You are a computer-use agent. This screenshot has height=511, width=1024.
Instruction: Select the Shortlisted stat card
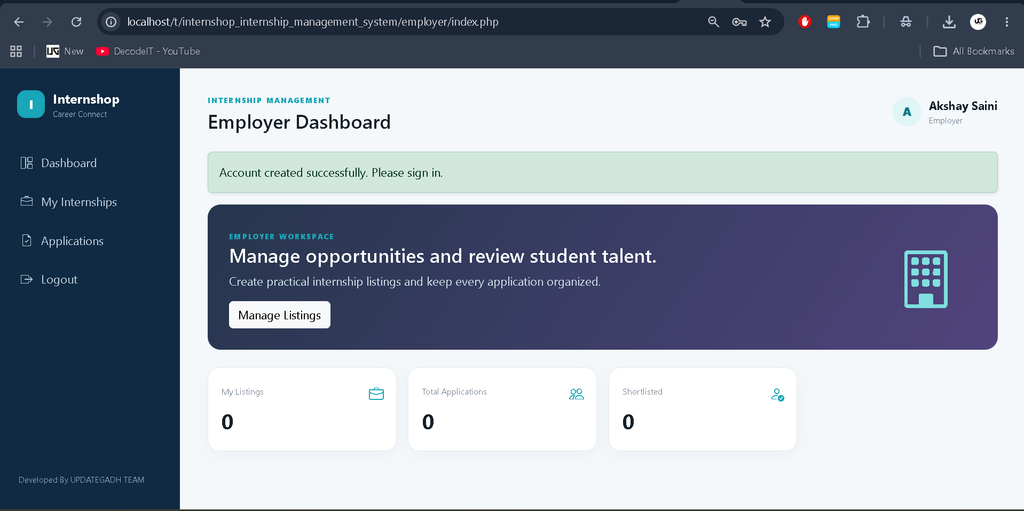coord(703,409)
